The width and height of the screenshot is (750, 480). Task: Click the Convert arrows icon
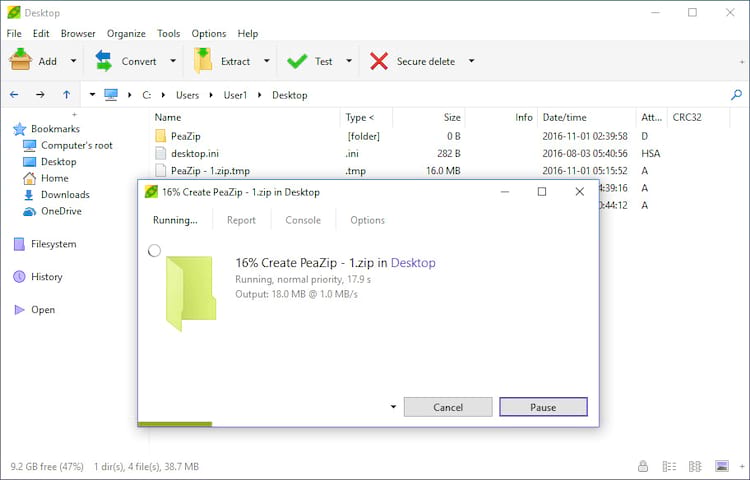click(x=103, y=61)
